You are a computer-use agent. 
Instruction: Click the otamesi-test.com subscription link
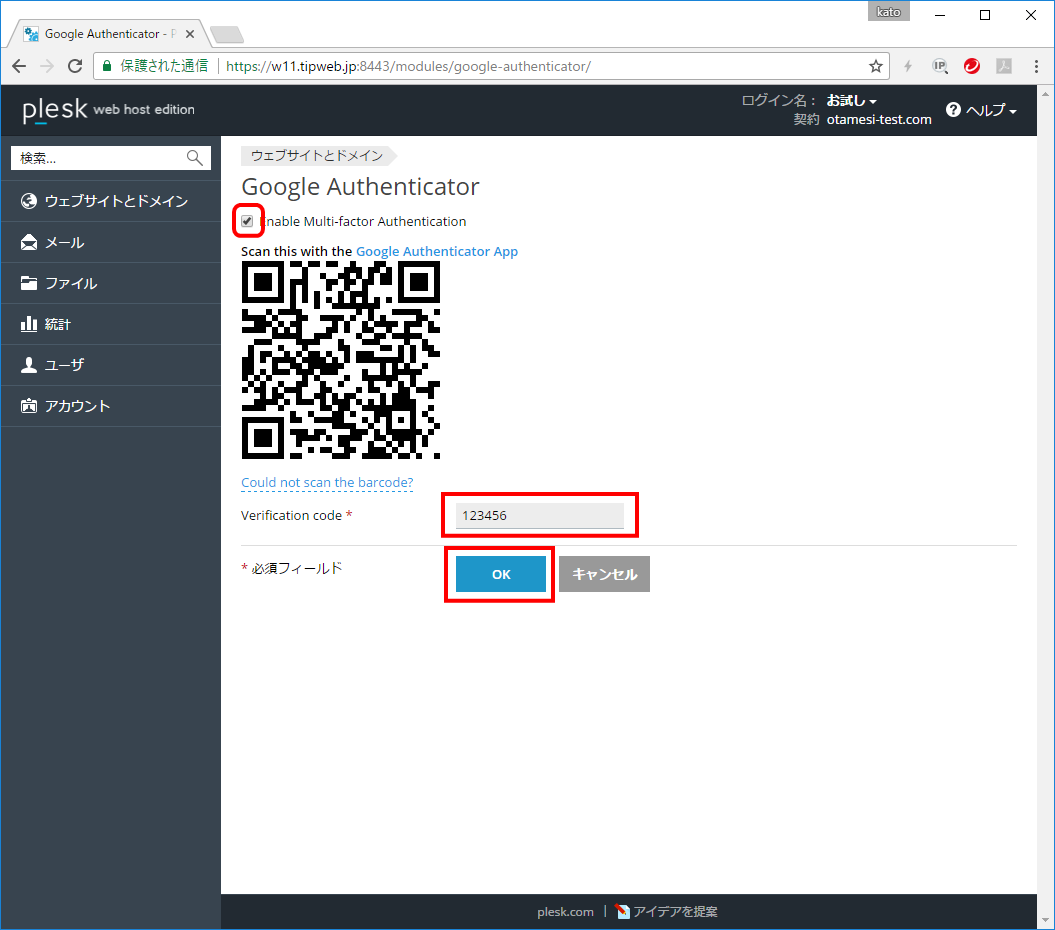(879, 119)
